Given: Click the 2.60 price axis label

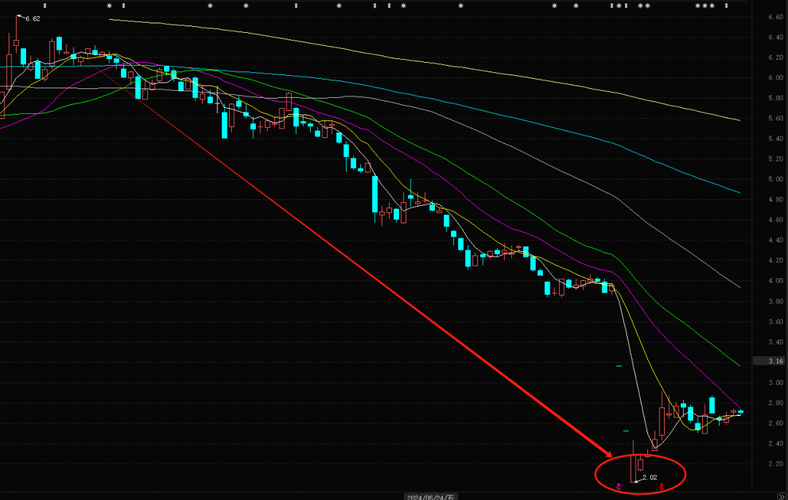Looking at the screenshot, I should click(x=776, y=423).
